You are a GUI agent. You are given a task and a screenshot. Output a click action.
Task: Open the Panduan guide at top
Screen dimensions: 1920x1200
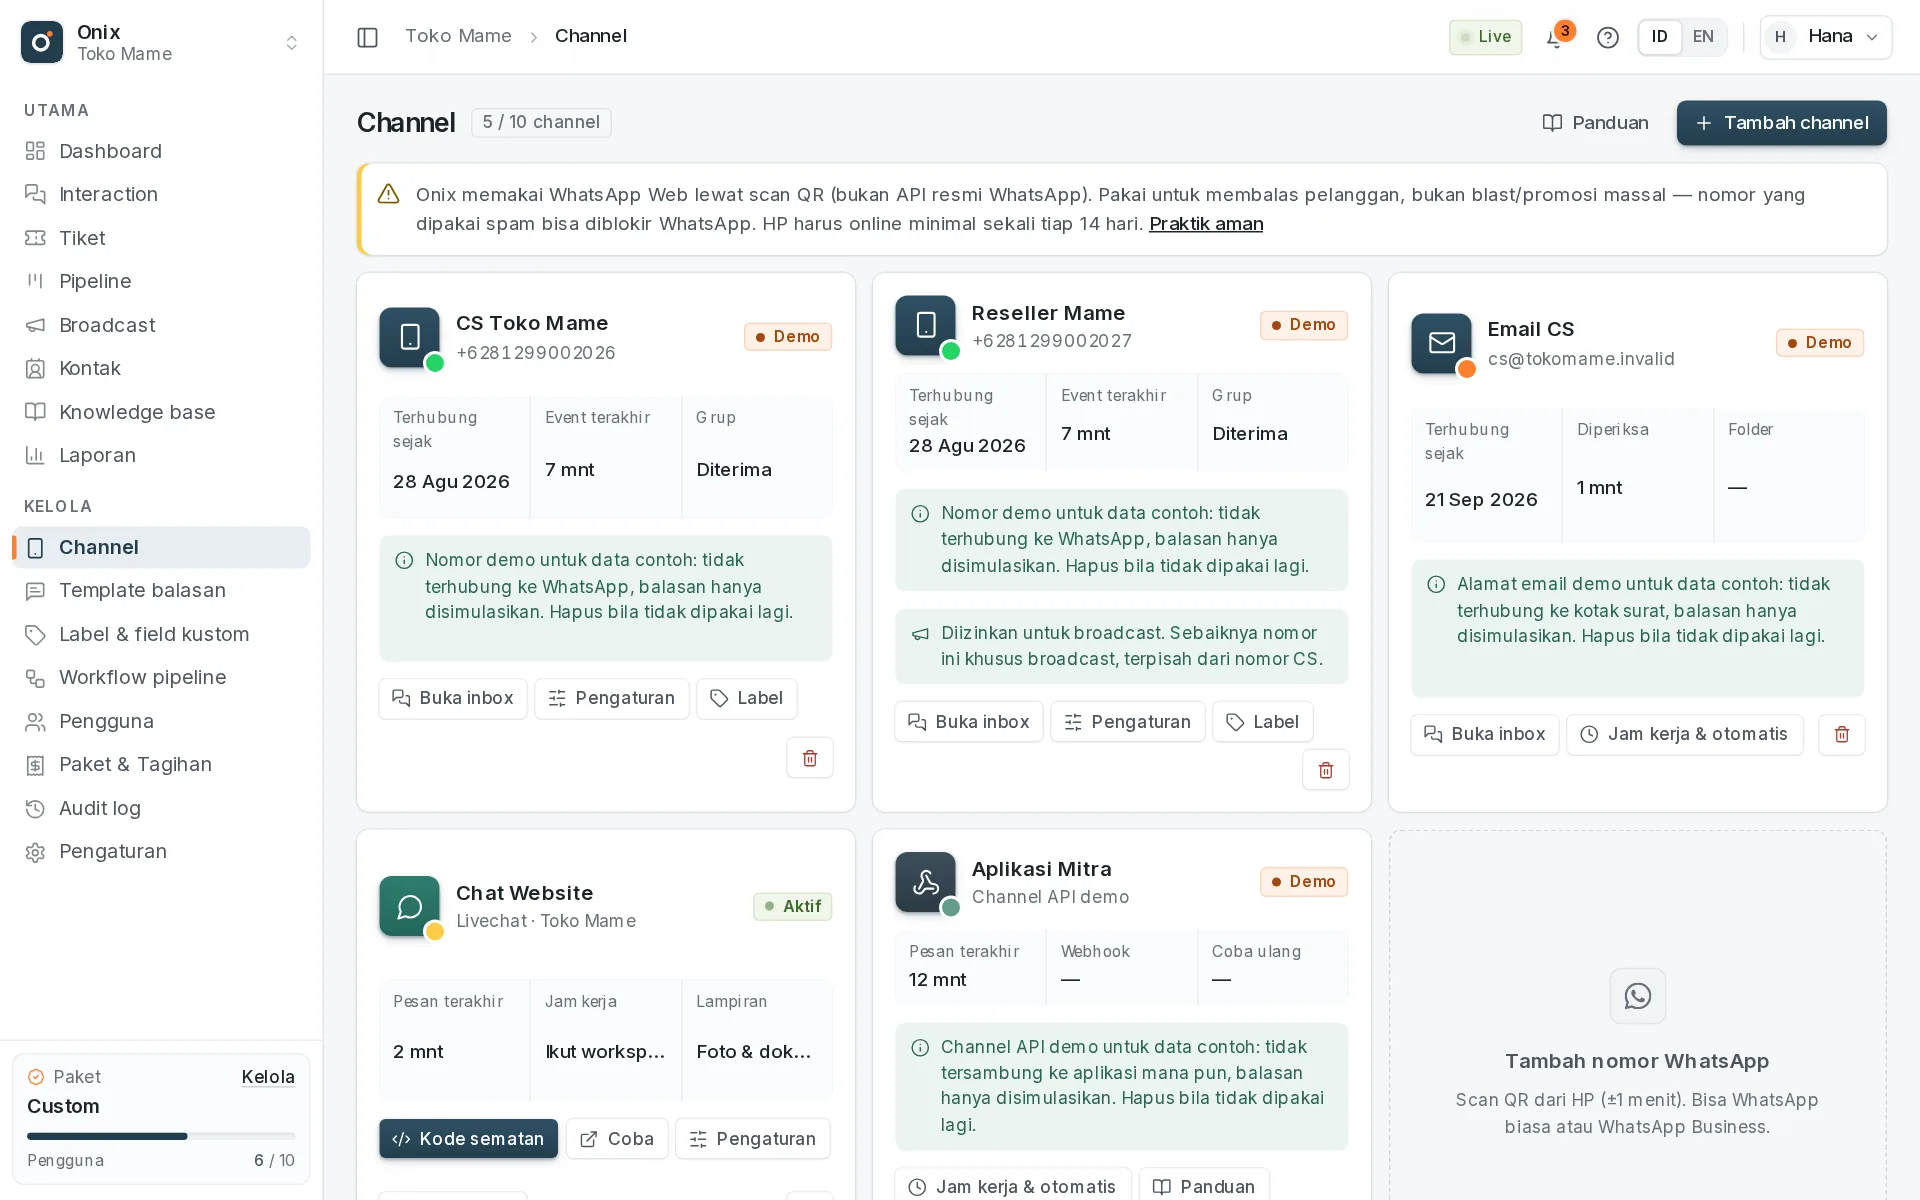[x=1595, y=123]
